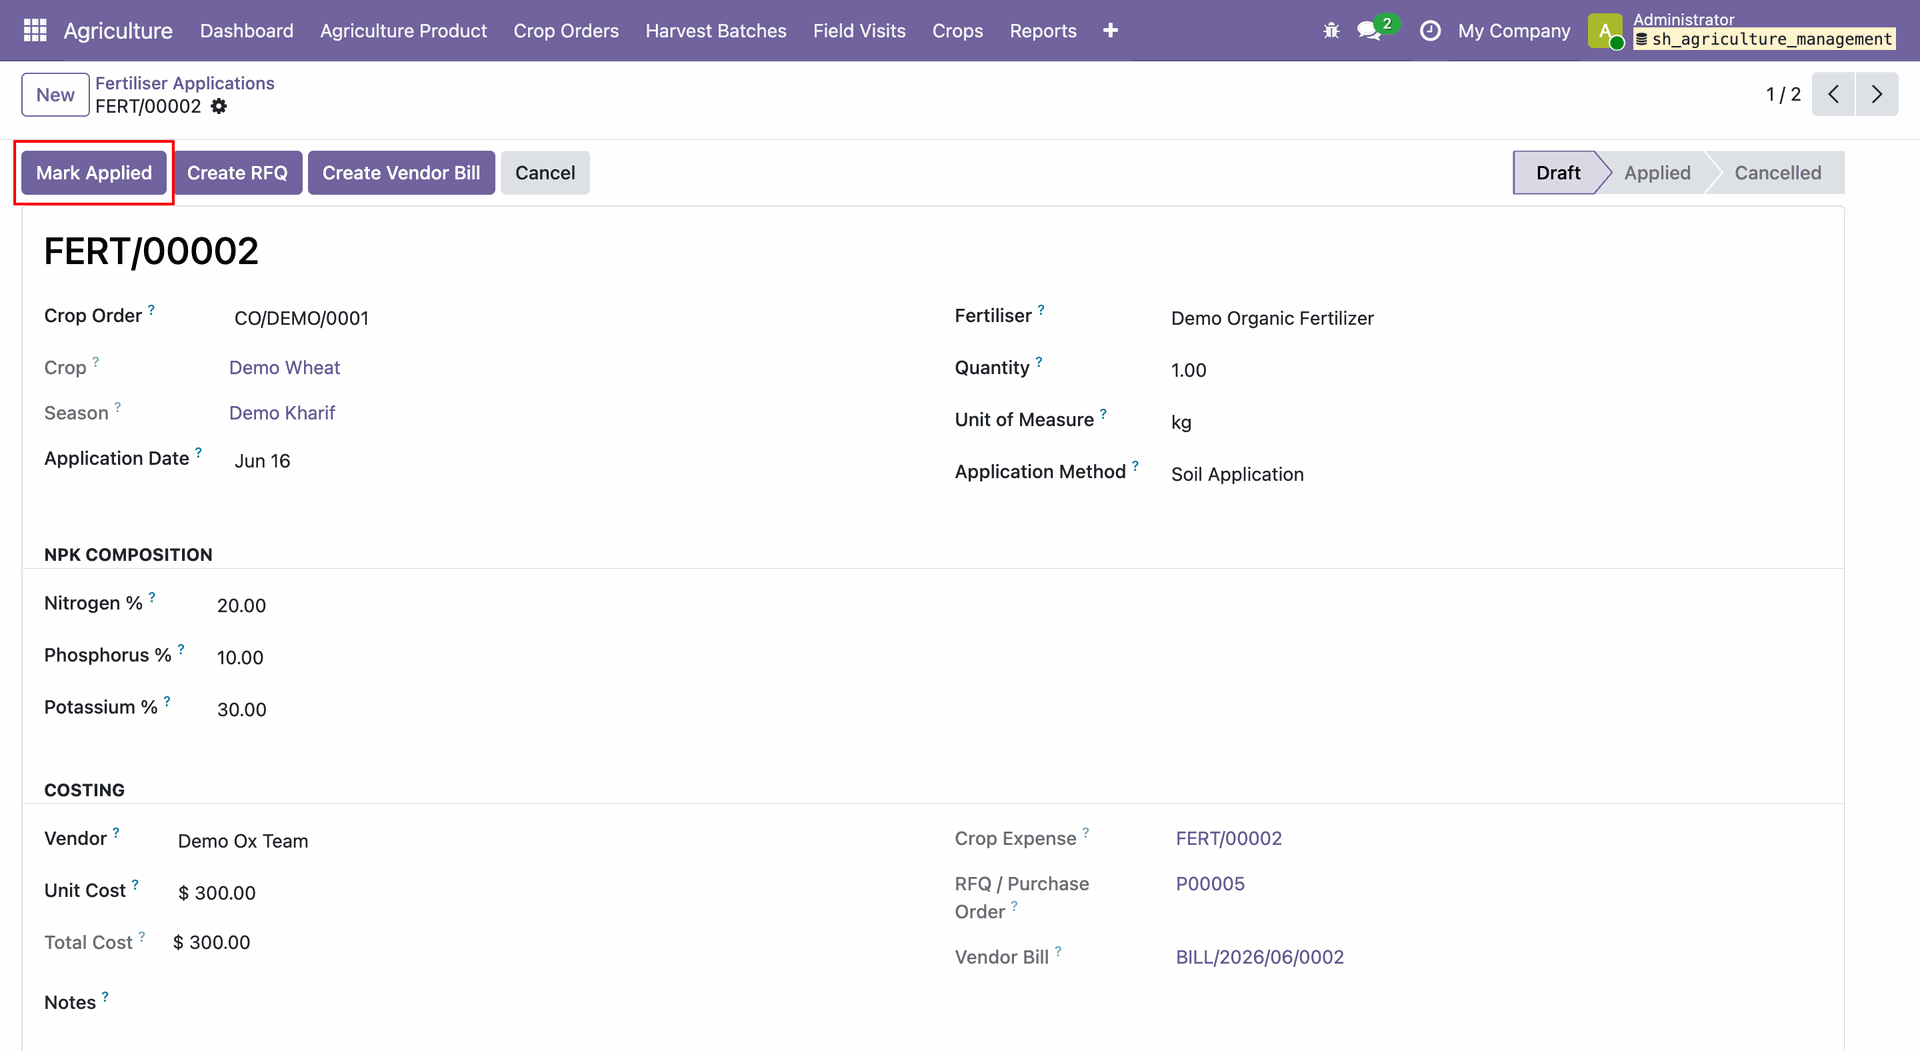Set status to Applied in statusbar

click(x=1657, y=173)
